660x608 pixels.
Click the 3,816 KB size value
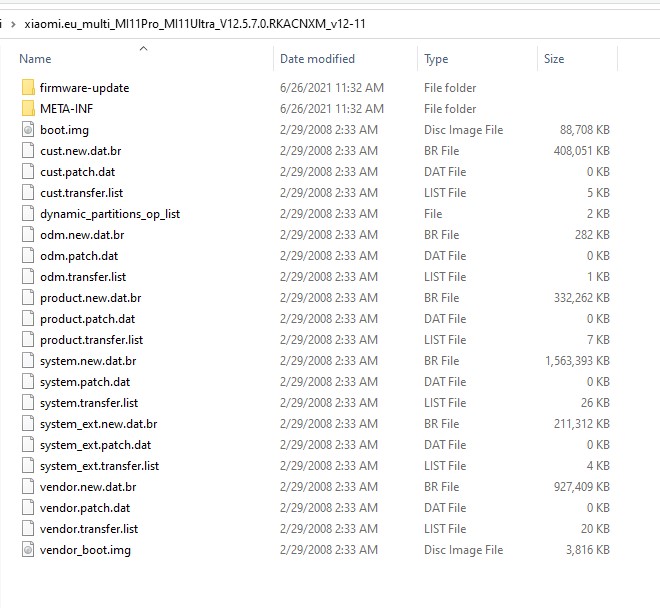click(588, 549)
